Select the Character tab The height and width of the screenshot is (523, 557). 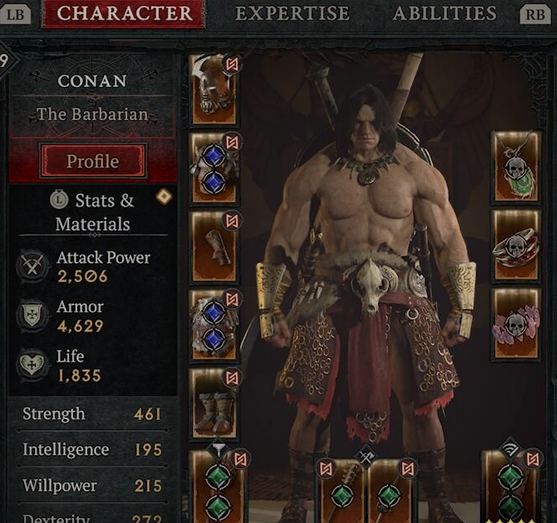[x=124, y=14]
